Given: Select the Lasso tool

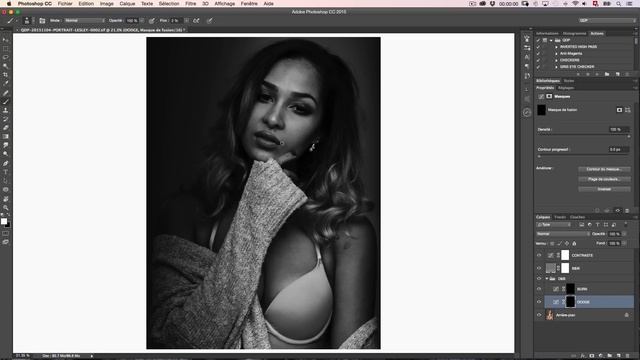Looking at the screenshot, I should click(x=5, y=57).
